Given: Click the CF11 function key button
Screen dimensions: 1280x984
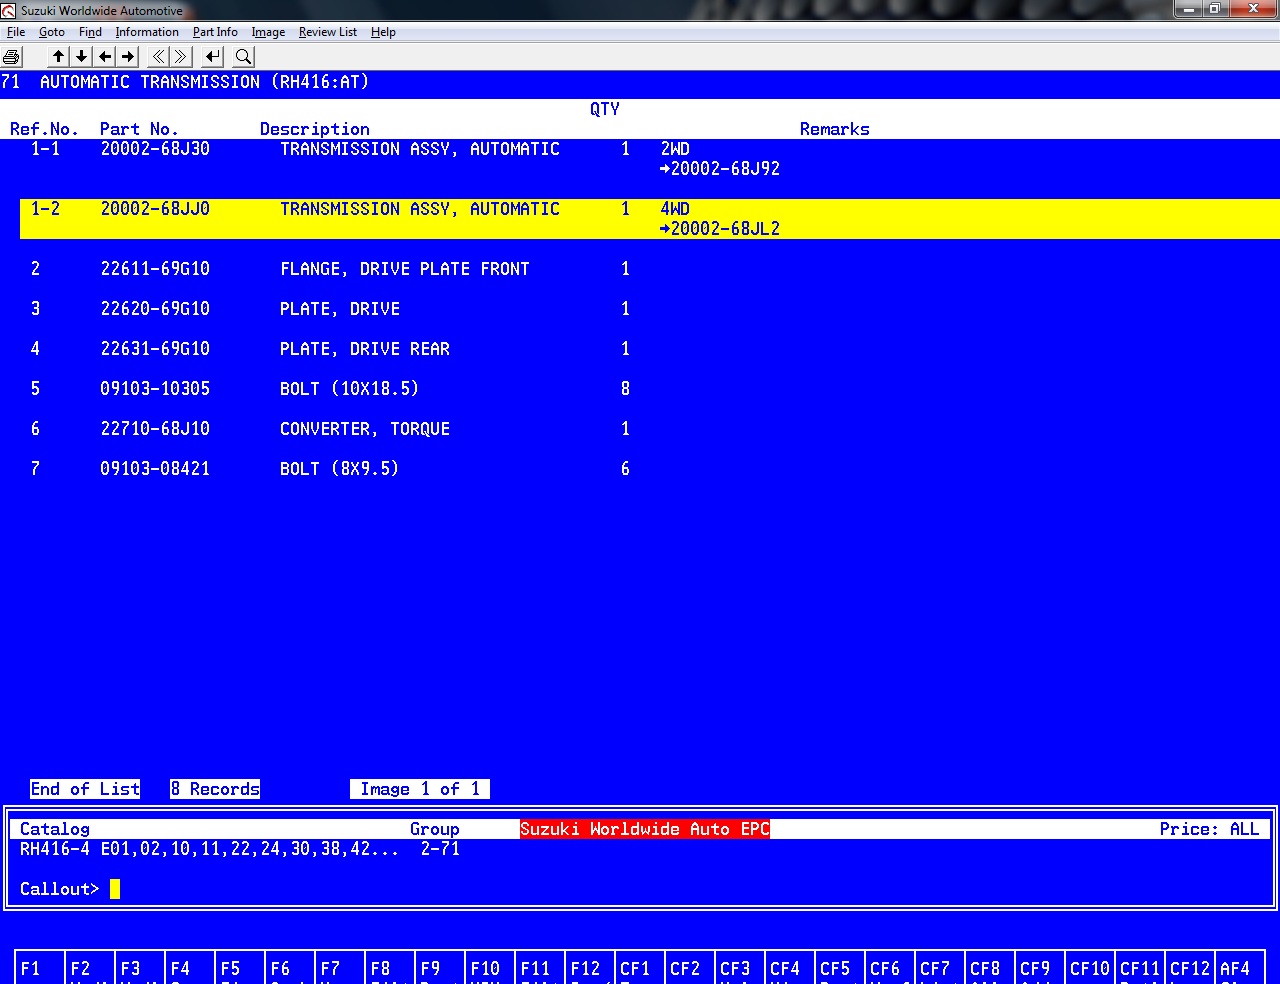Looking at the screenshot, I should (1140, 968).
